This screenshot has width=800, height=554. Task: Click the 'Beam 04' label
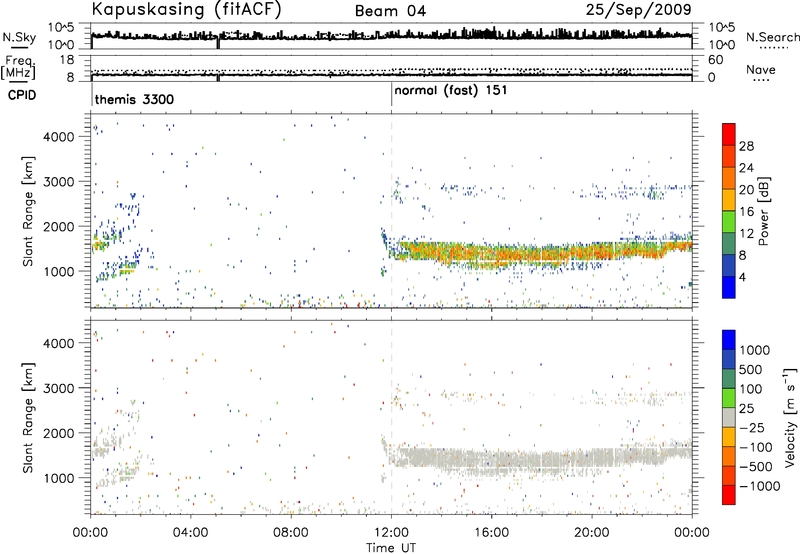pyautogui.click(x=390, y=11)
